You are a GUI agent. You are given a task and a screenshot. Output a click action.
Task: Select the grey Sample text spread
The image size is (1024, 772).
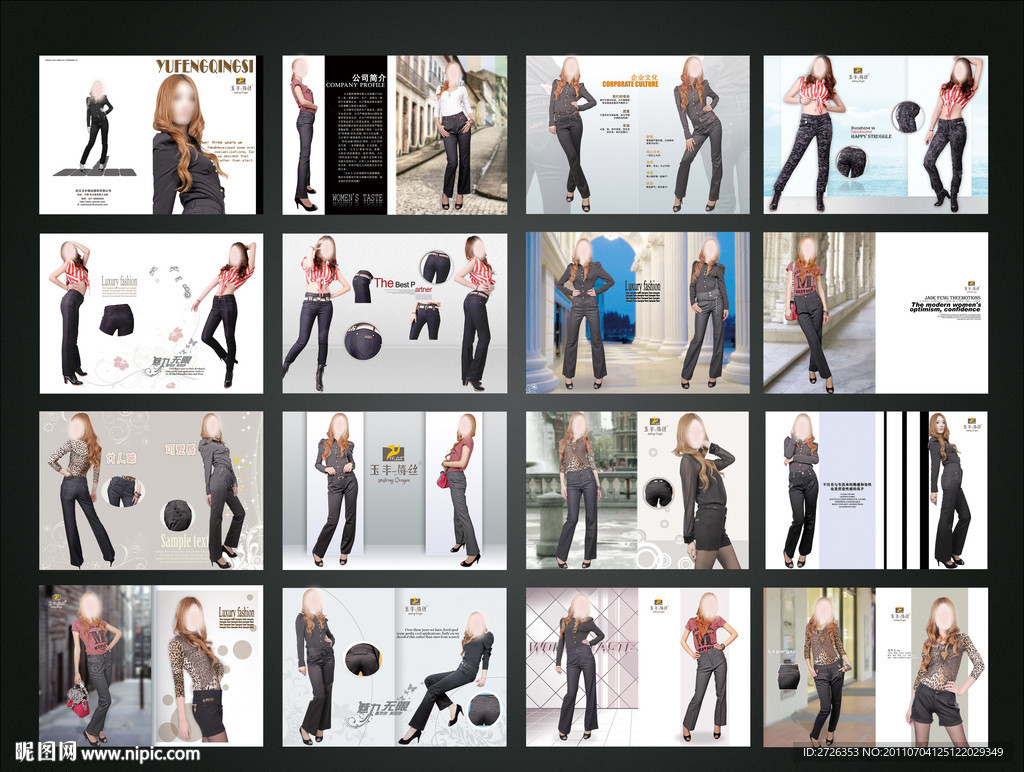(x=151, y=491)
